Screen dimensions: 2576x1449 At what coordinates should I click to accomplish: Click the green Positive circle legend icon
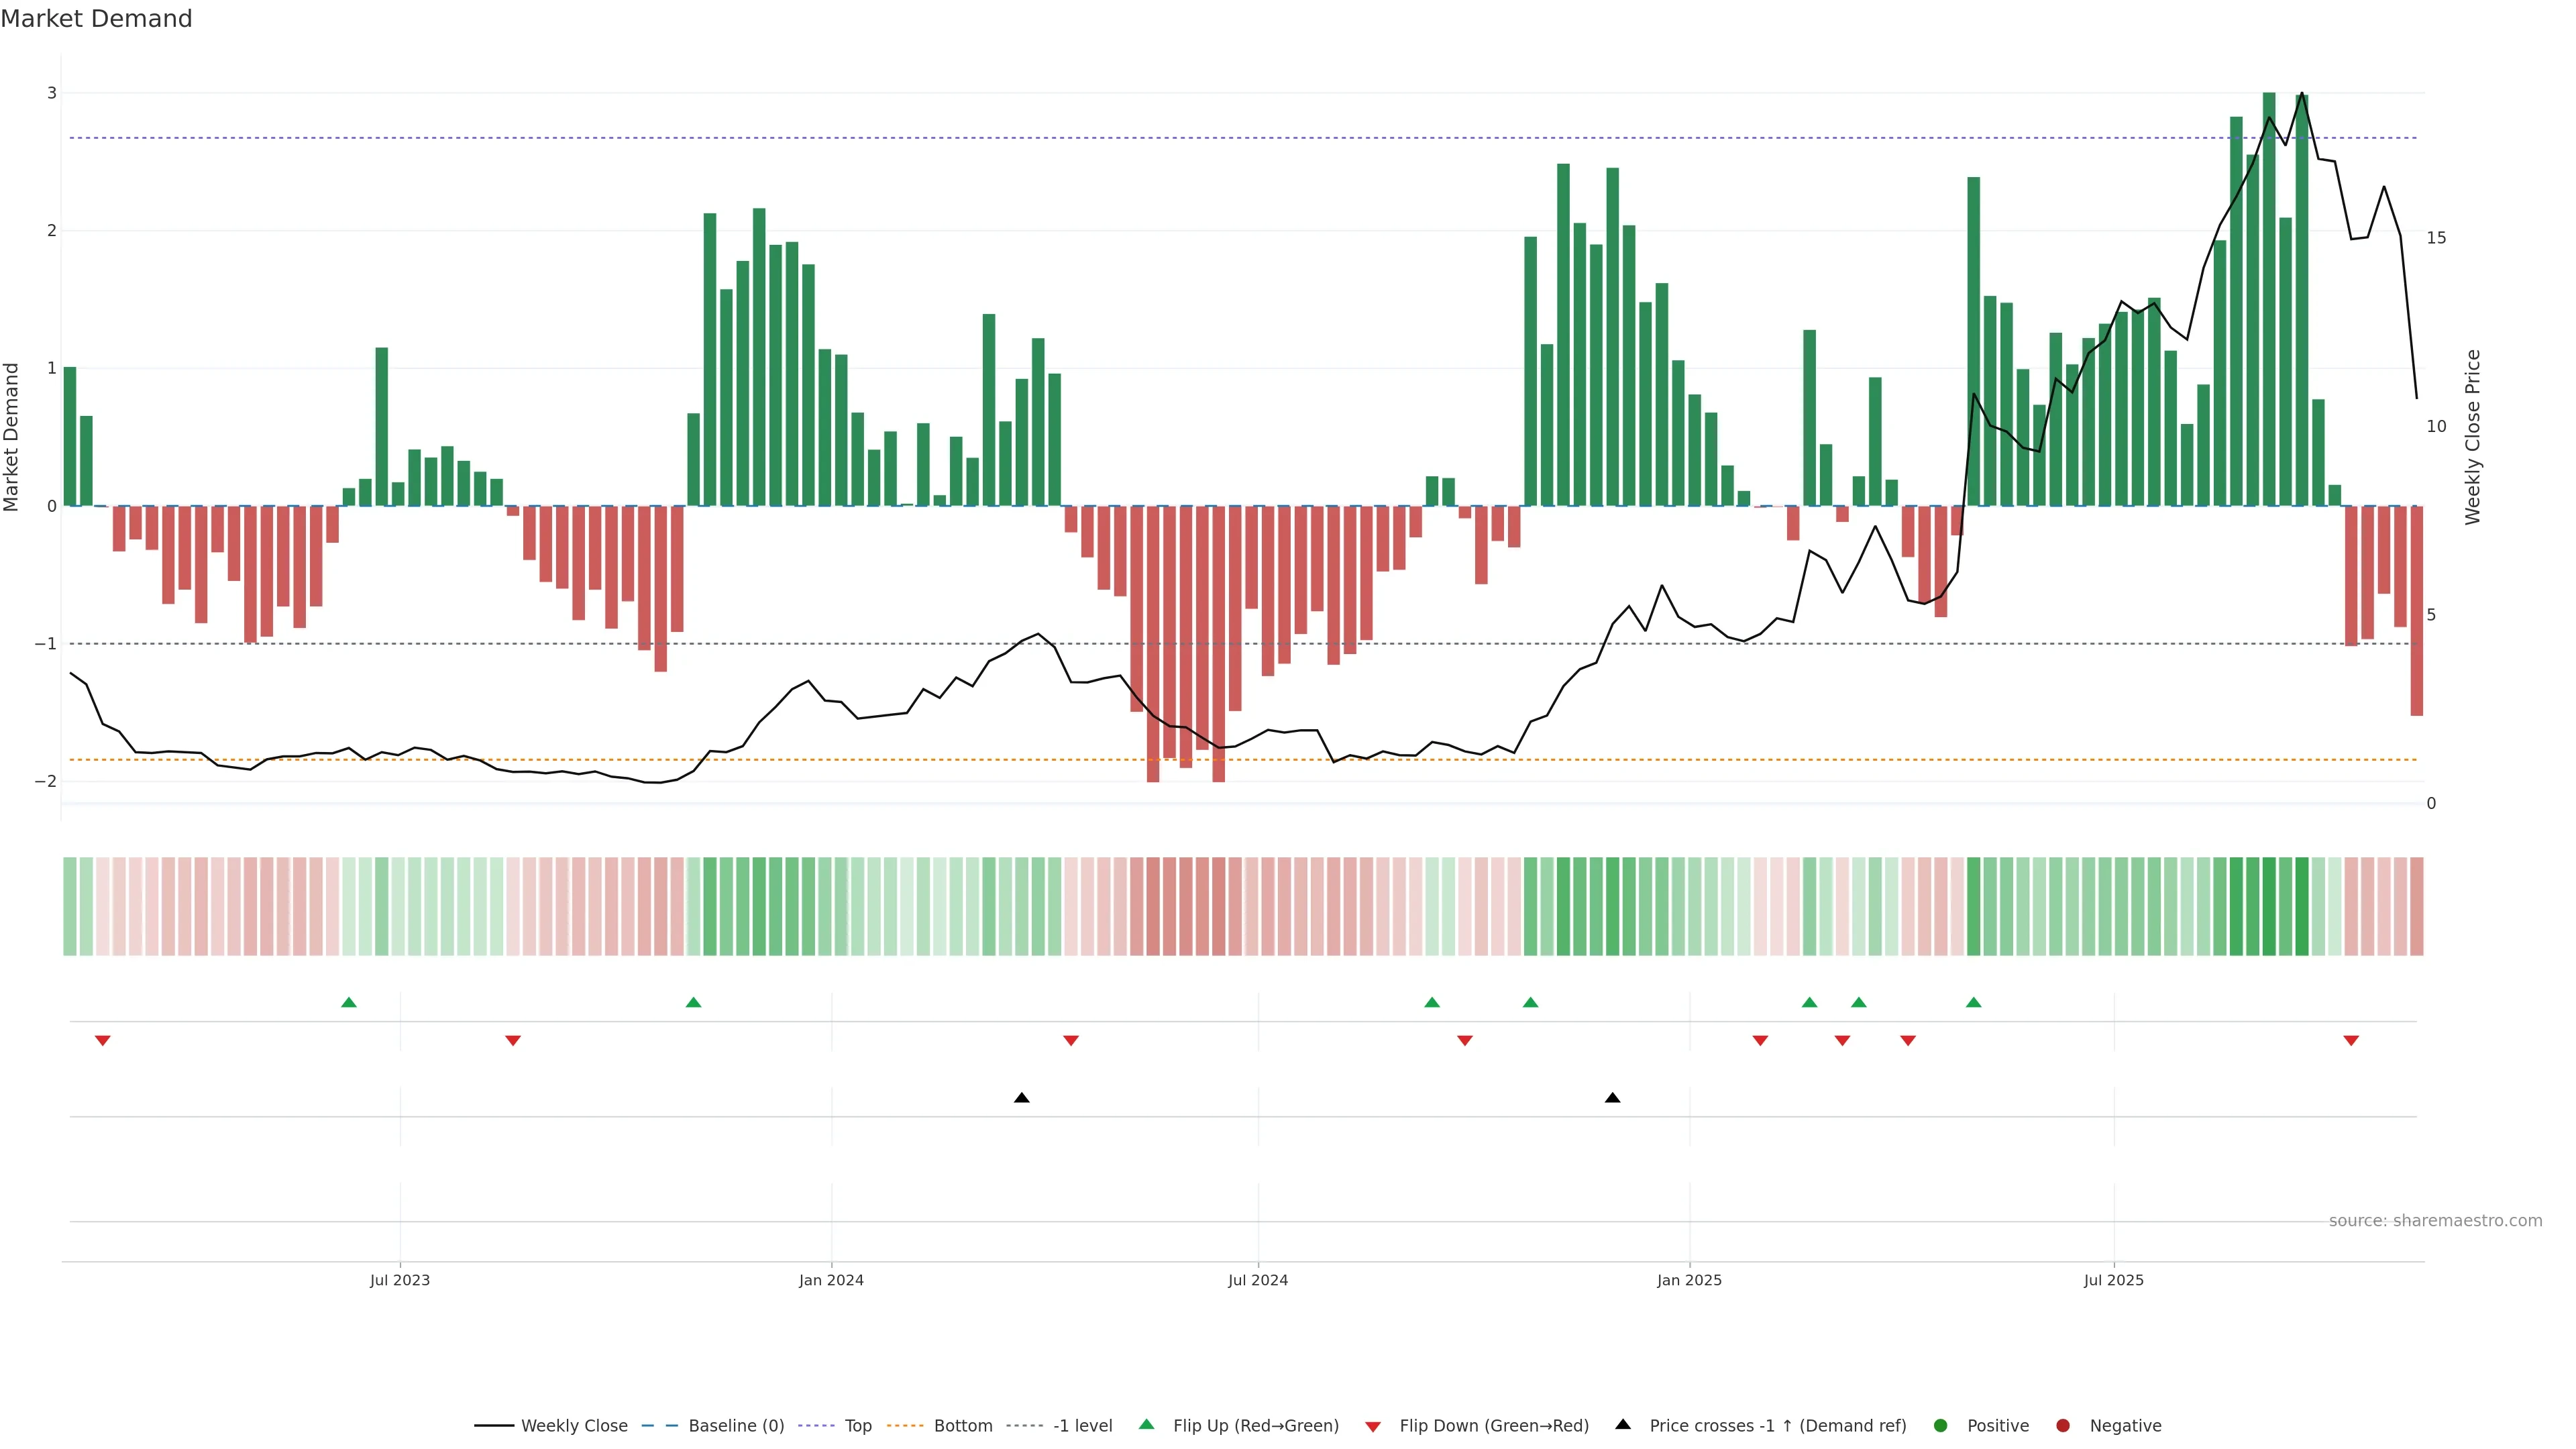[1941, 1426]
